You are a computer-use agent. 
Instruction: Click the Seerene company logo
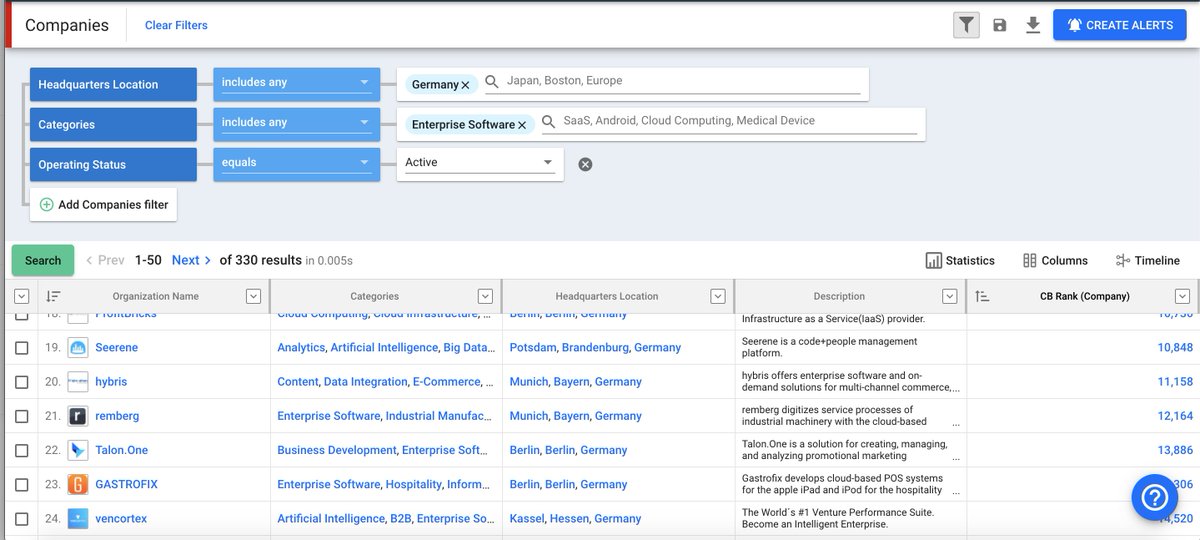coord(78,347)
